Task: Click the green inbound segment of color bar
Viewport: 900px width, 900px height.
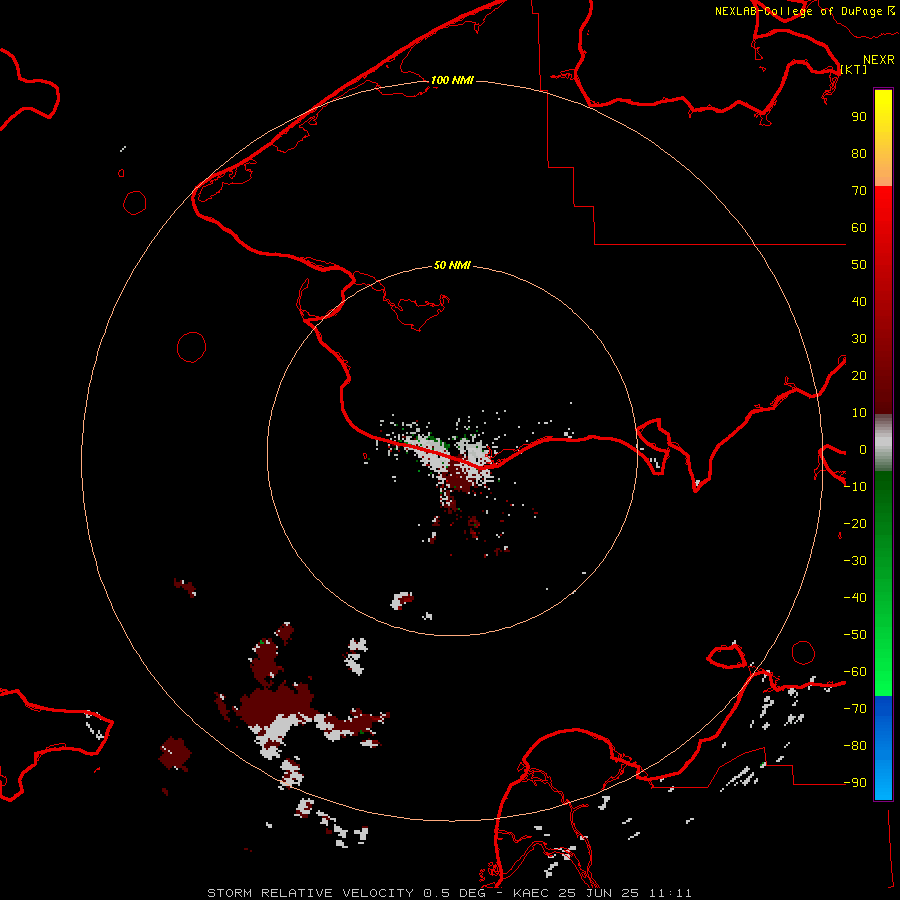Action: (x=883, y=584)
